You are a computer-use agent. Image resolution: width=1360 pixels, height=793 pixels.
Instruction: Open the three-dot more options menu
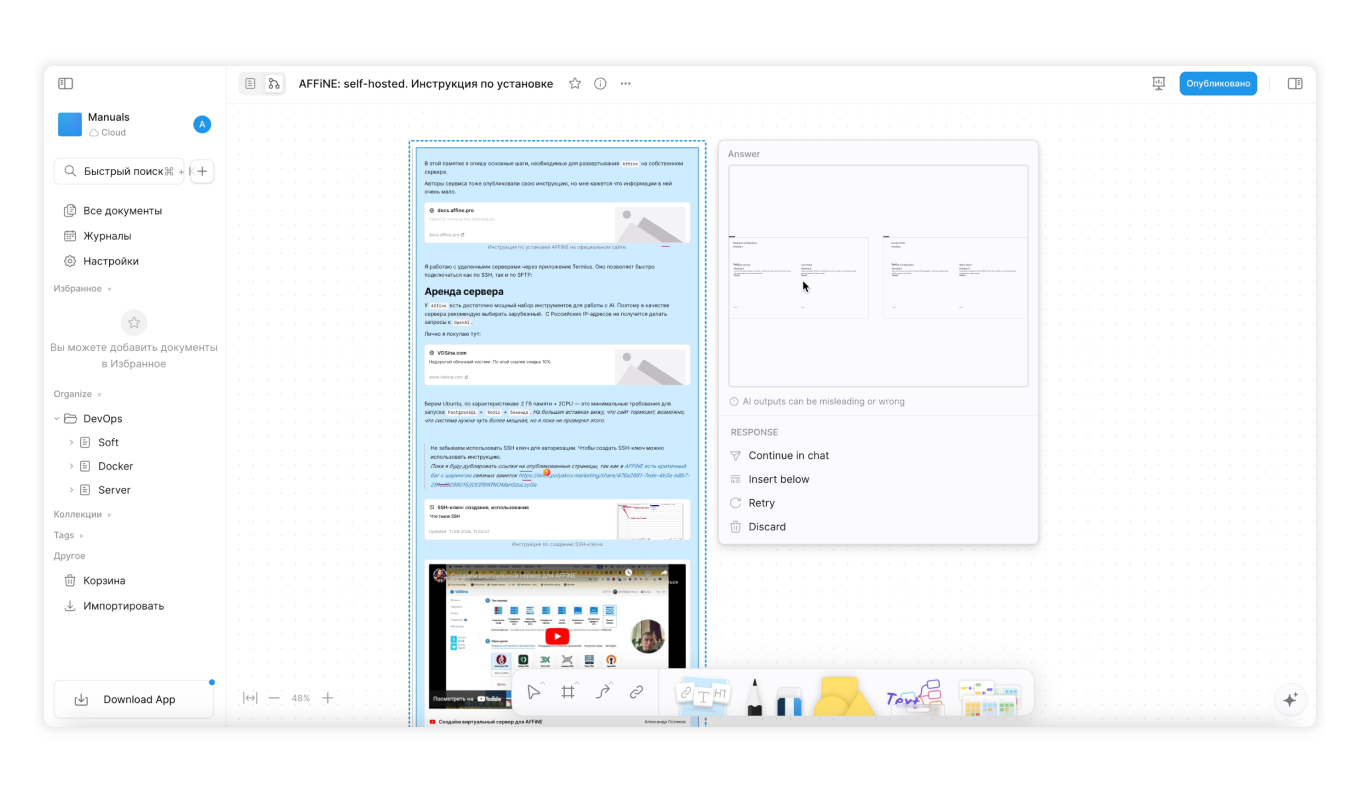[626, 84]
